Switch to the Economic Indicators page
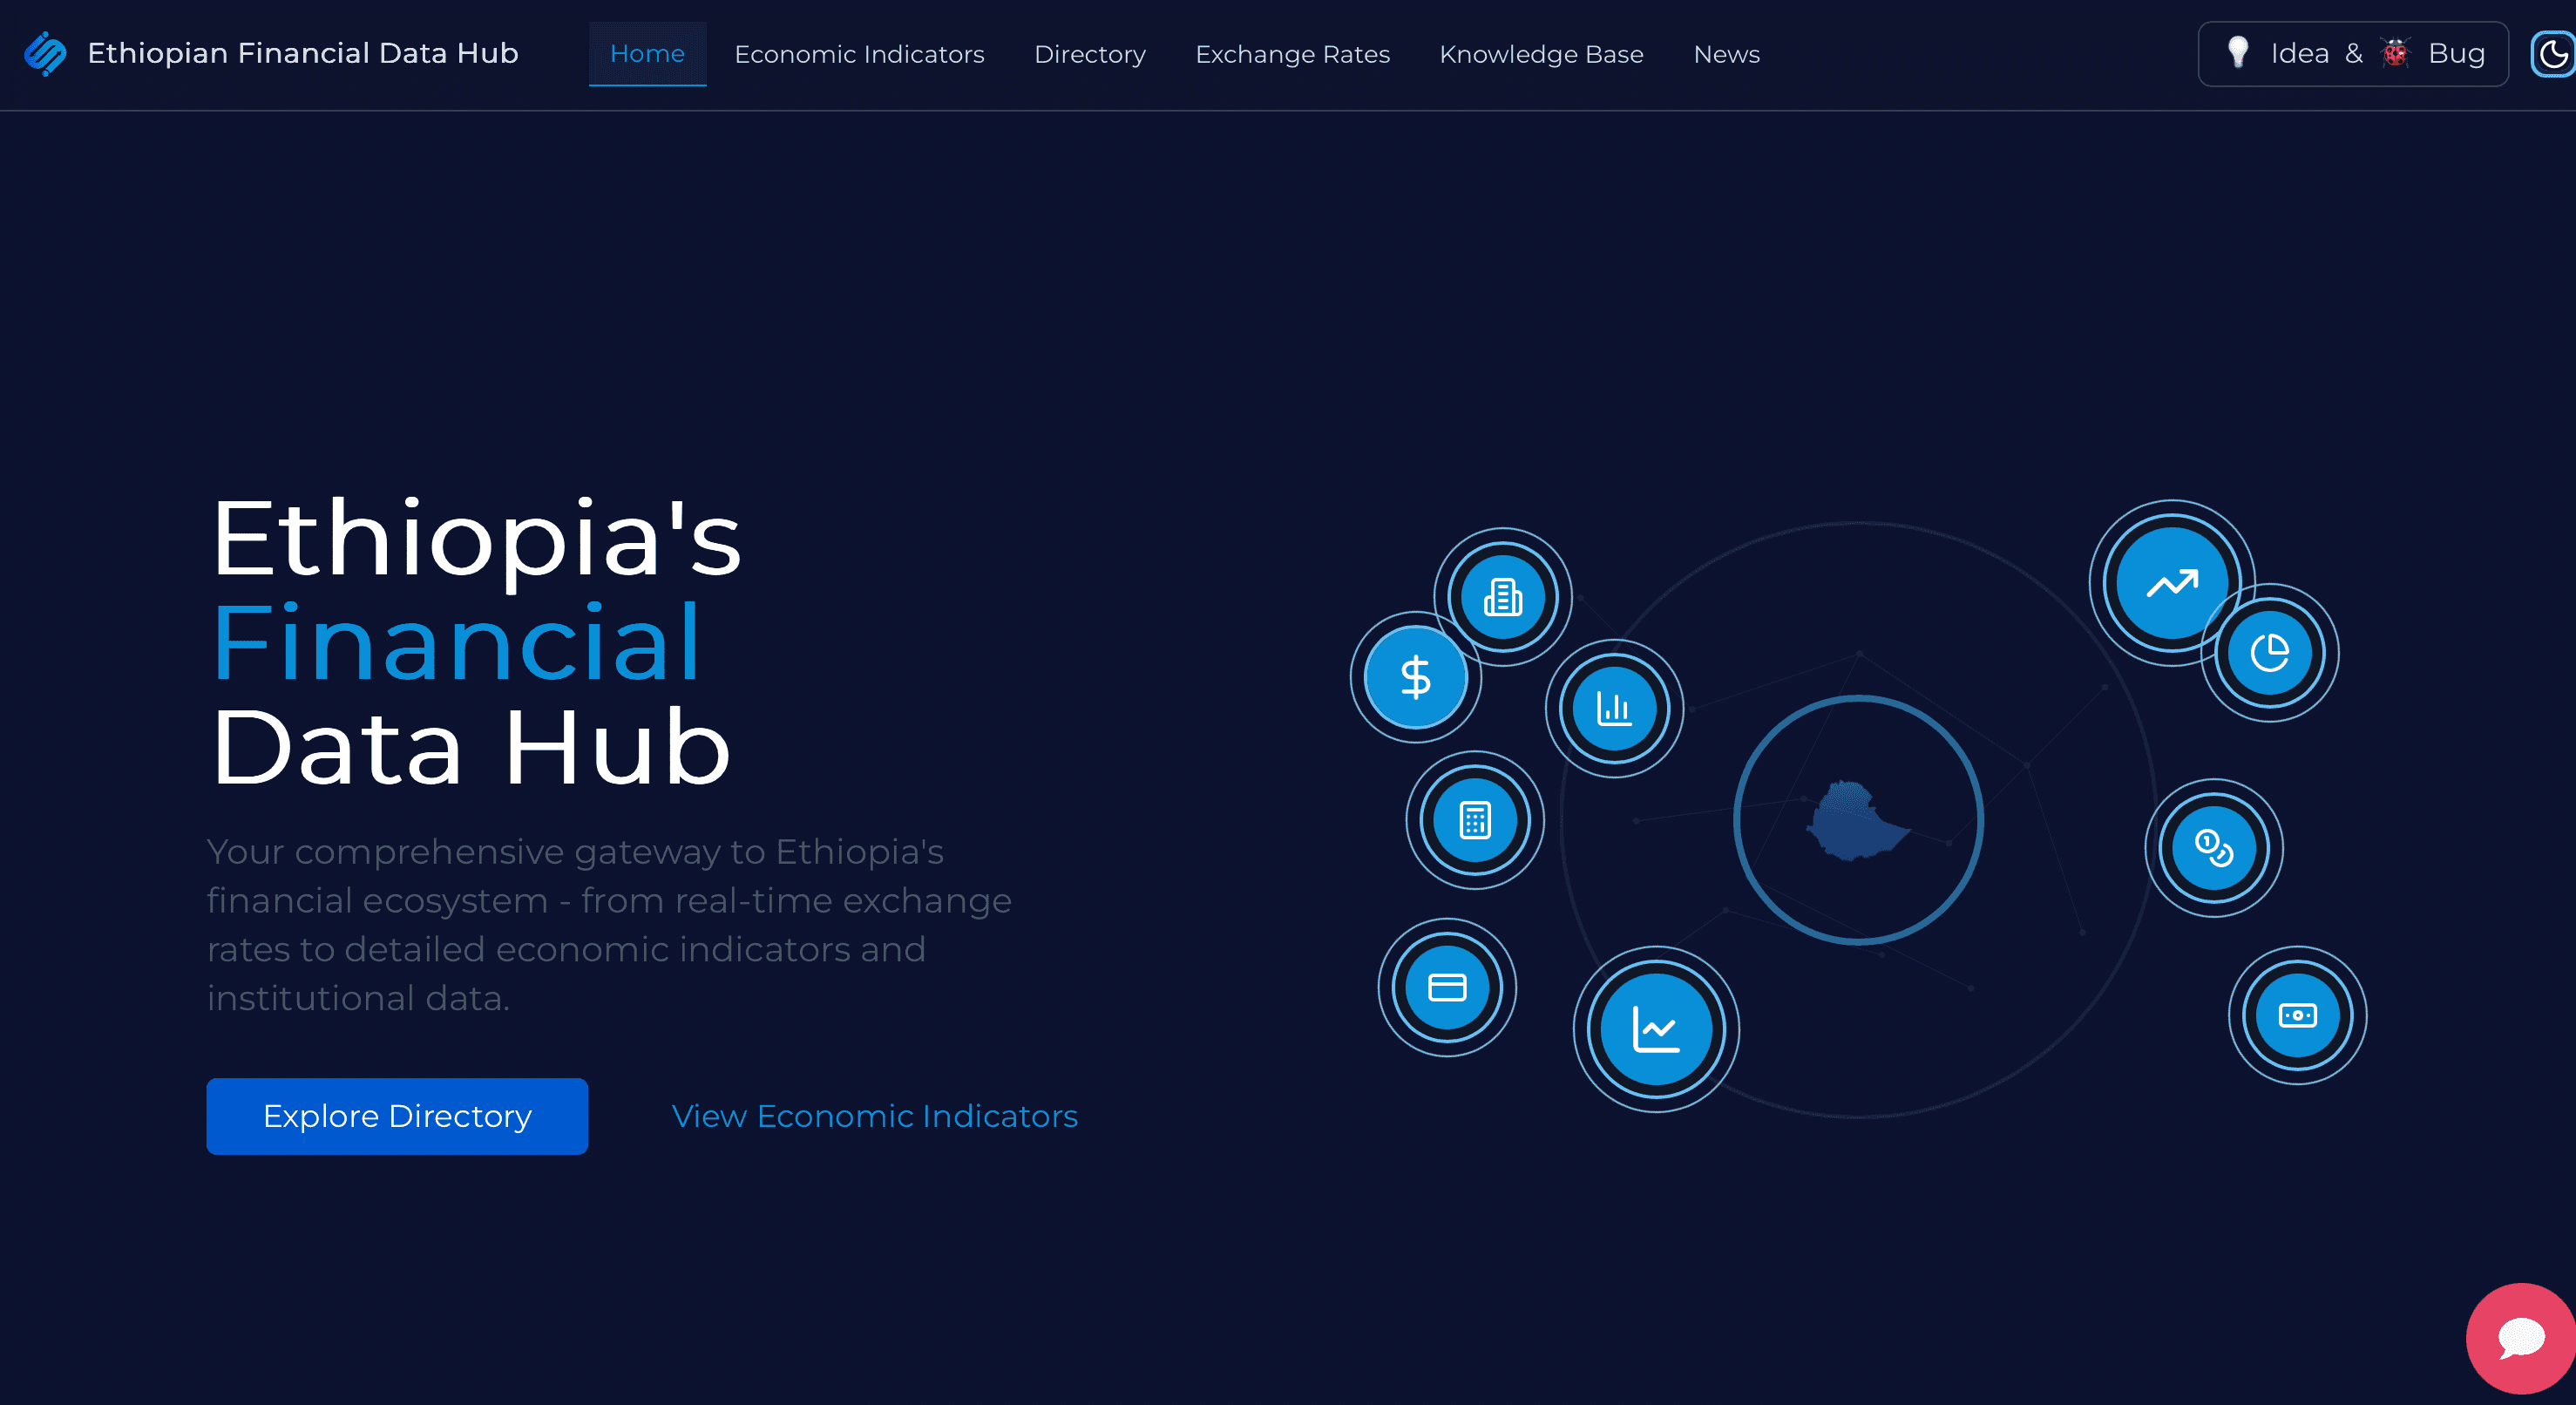Screen dimensions: 2576x1405 point(859,54)
